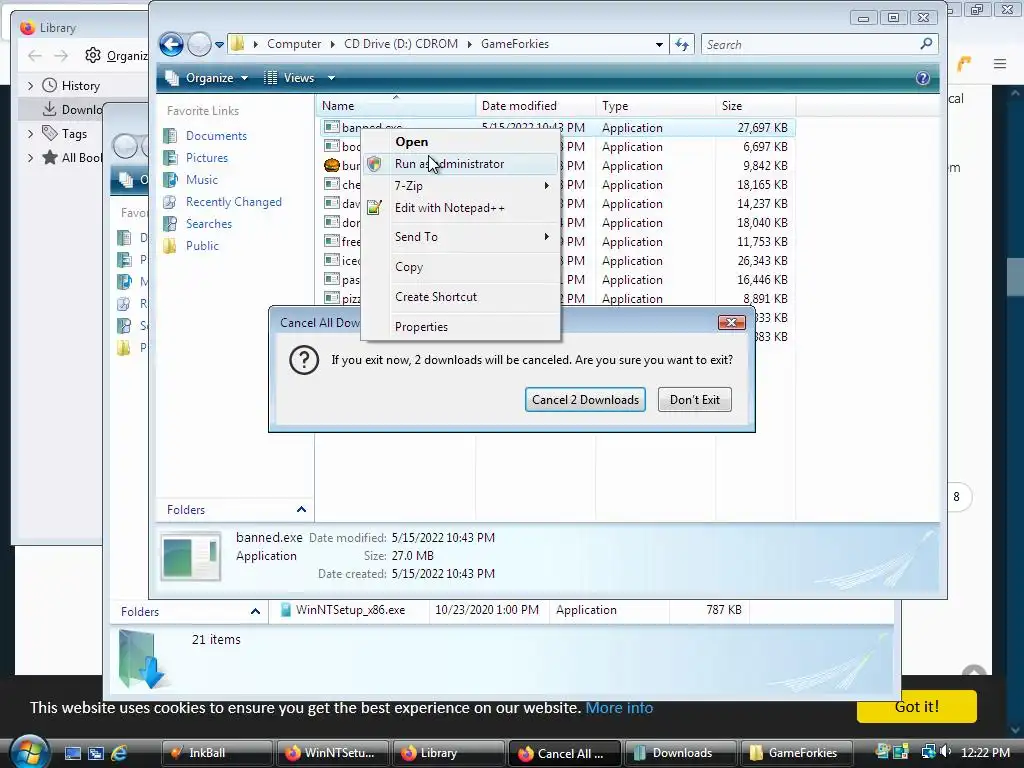Open the recent pages dropdown arrow
The height and width of the screenshot is (768, 1024).
point(219,44)
